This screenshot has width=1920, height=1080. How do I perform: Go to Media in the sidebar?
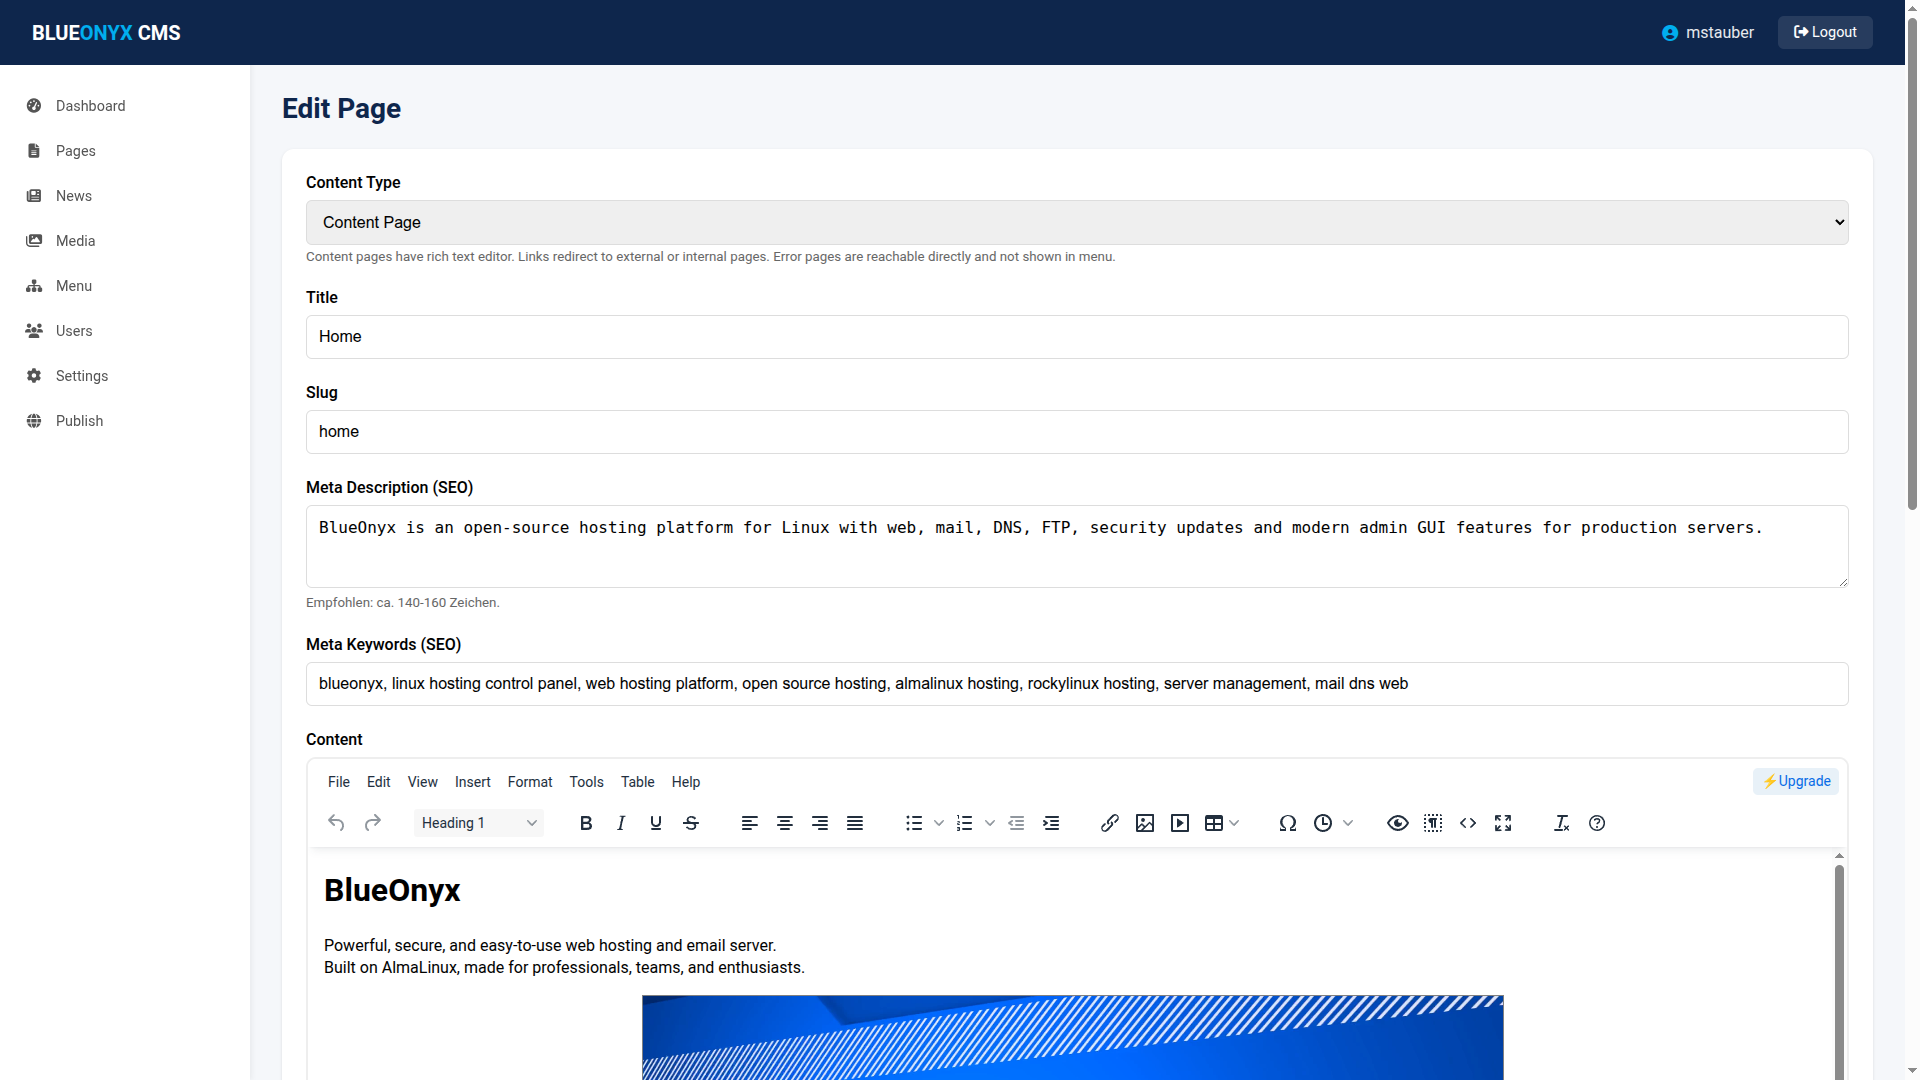click(x=75, y=241)
